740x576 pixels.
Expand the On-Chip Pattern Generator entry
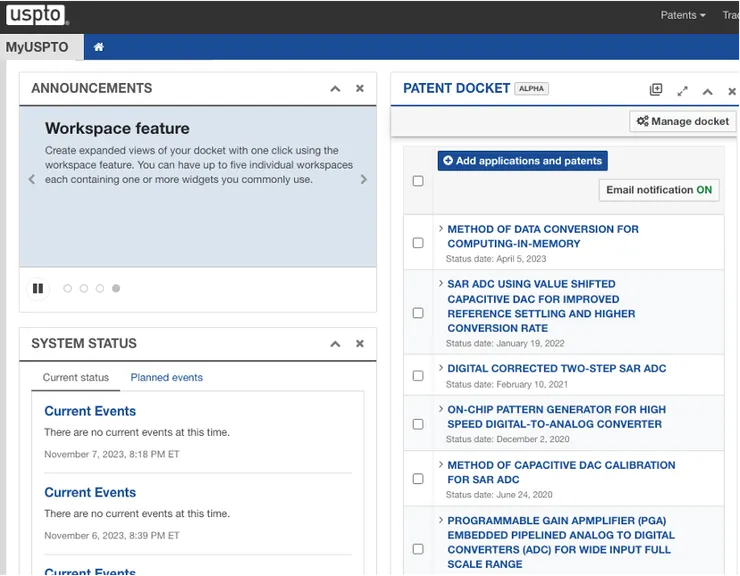pyautogui.click(x=441, y=409)
